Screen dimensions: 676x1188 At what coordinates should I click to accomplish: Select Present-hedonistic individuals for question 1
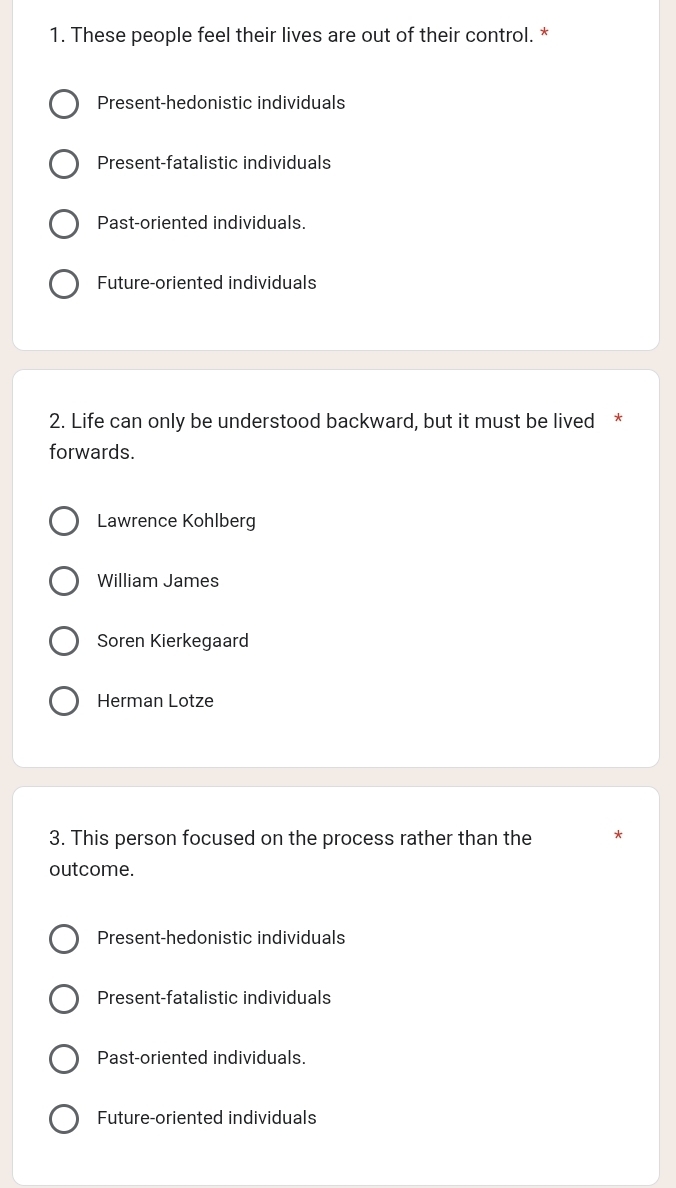point(64,104)
